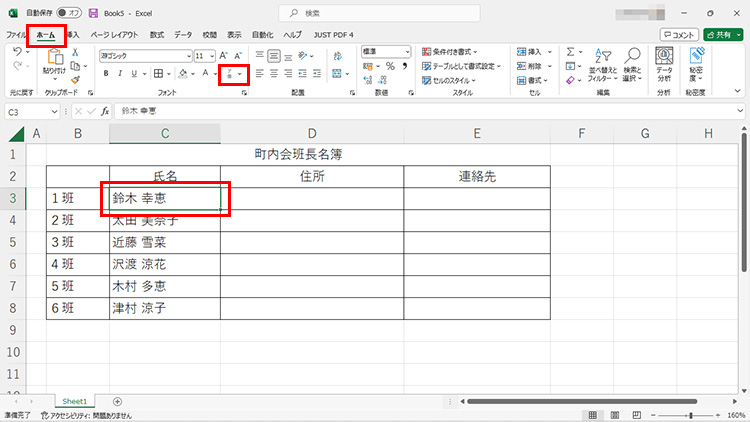750x422 pixels.
Task: Open the Data (データ) ribbon tab
Action: pyautogui.click(x=183, y=34)
